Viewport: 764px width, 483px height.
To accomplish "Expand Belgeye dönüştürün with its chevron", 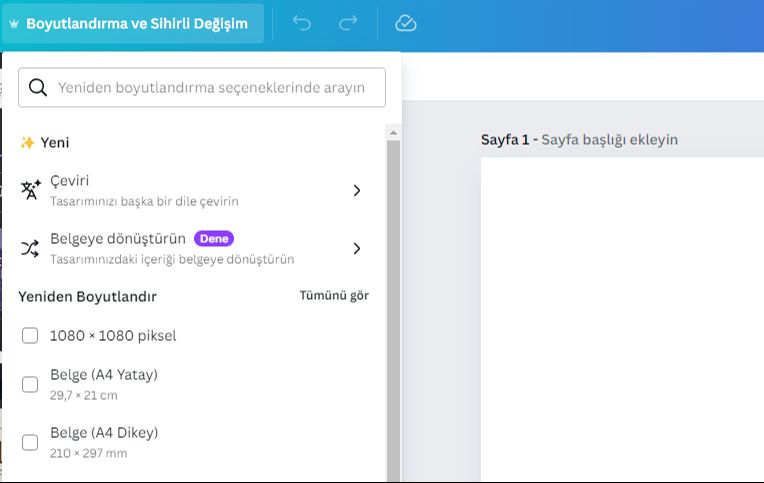I will click(x=357, y=249).
